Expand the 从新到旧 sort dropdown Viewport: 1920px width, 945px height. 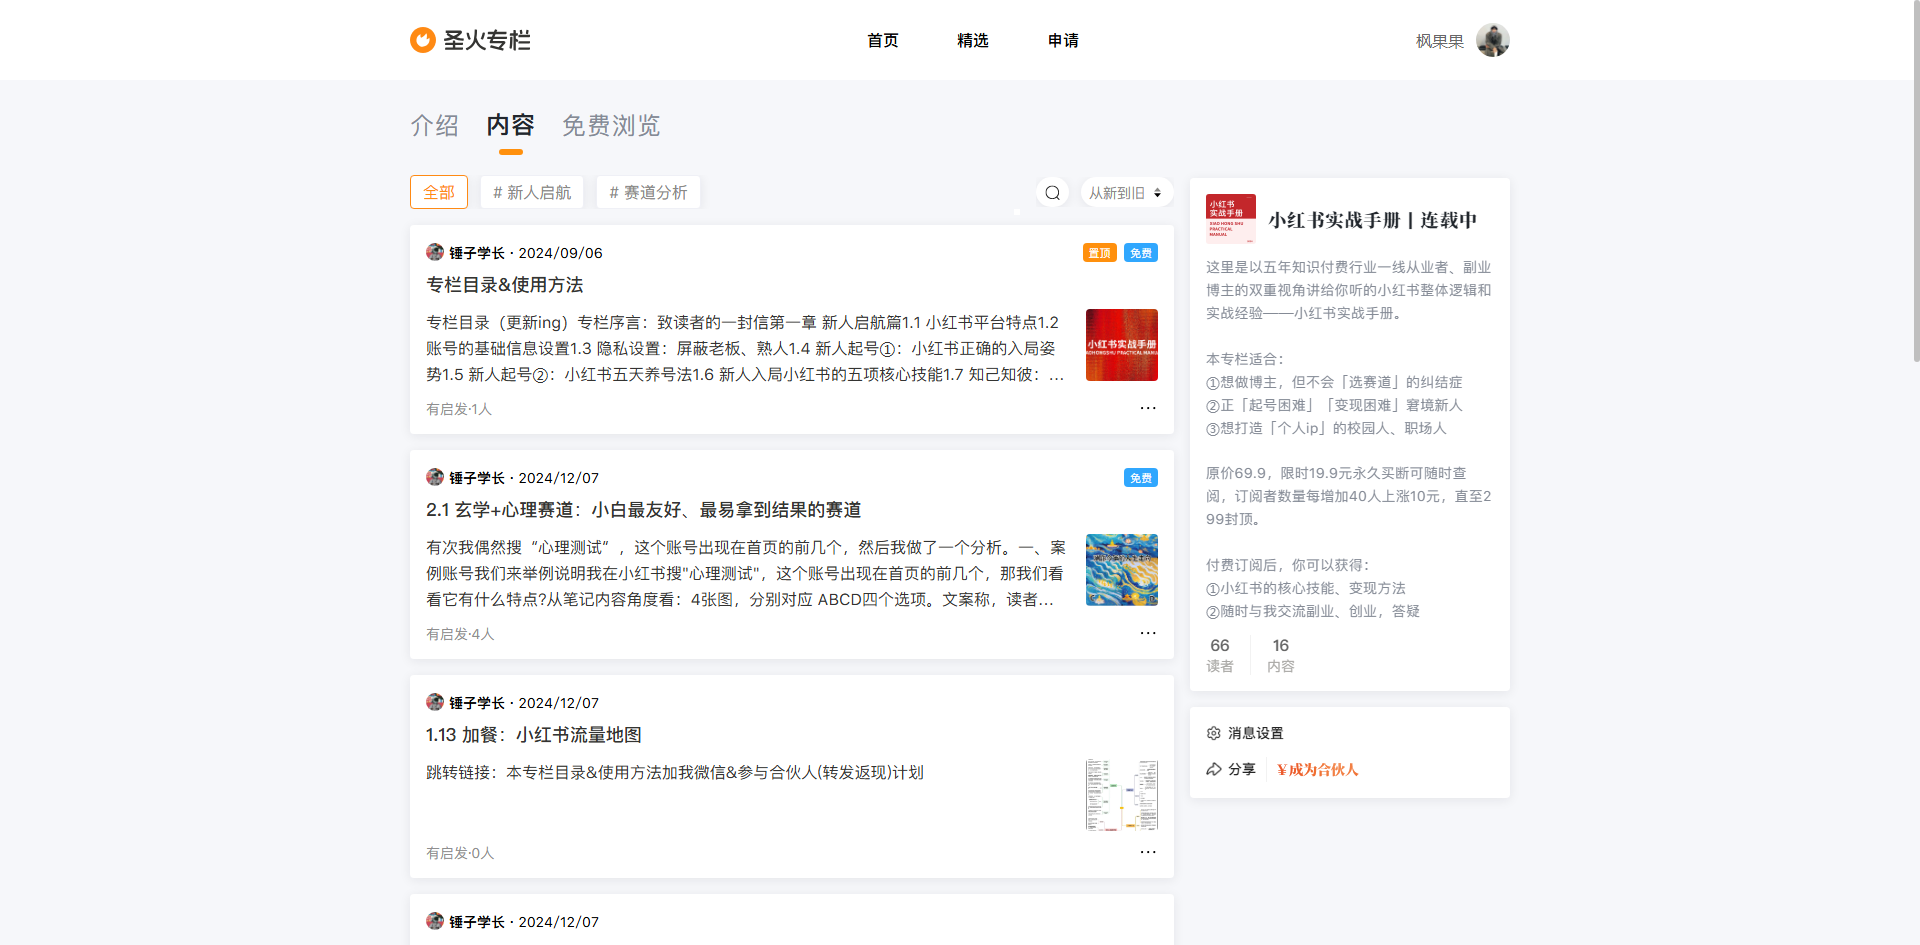coord(1125,193)
